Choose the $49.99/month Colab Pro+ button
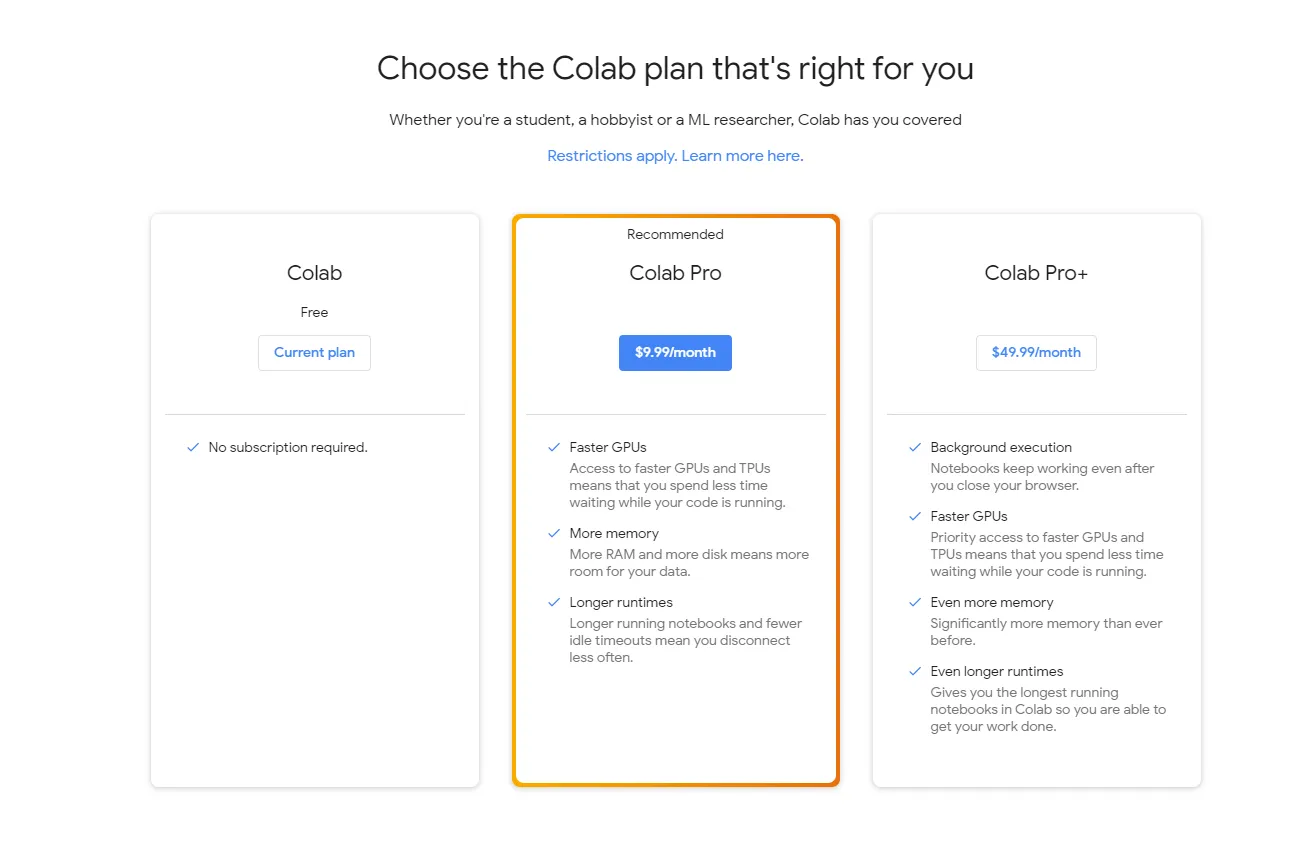This screenshot has width=1305, height=841. pyautogui.click(x=1036, y=353)
